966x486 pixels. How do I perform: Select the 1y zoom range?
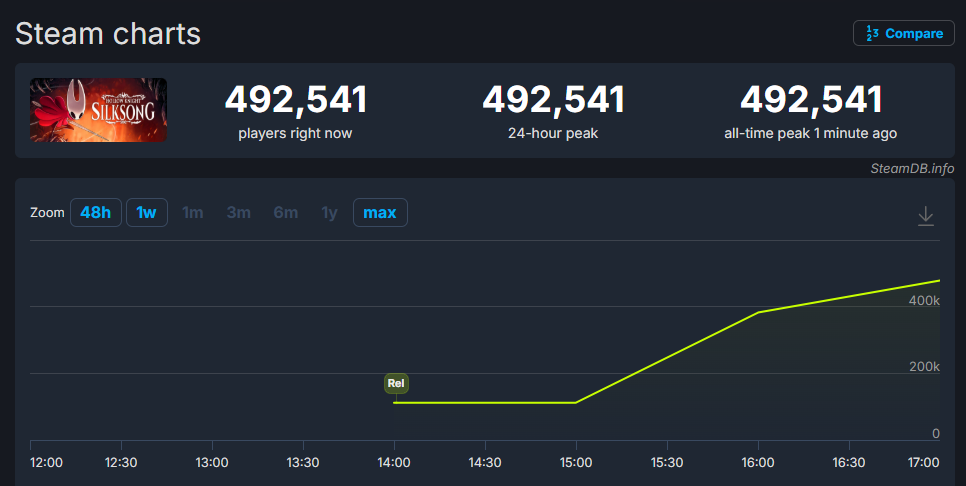click(330, 213)
